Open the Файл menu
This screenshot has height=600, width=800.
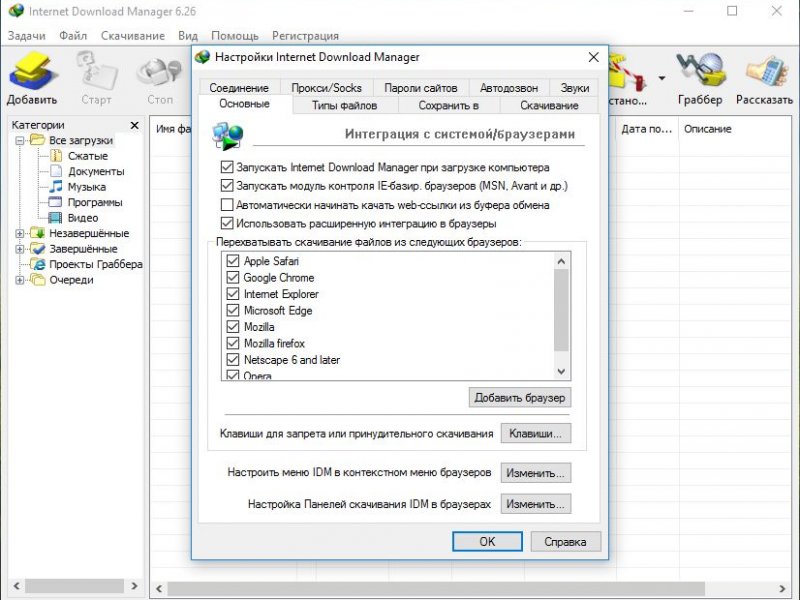pos(73,36)
